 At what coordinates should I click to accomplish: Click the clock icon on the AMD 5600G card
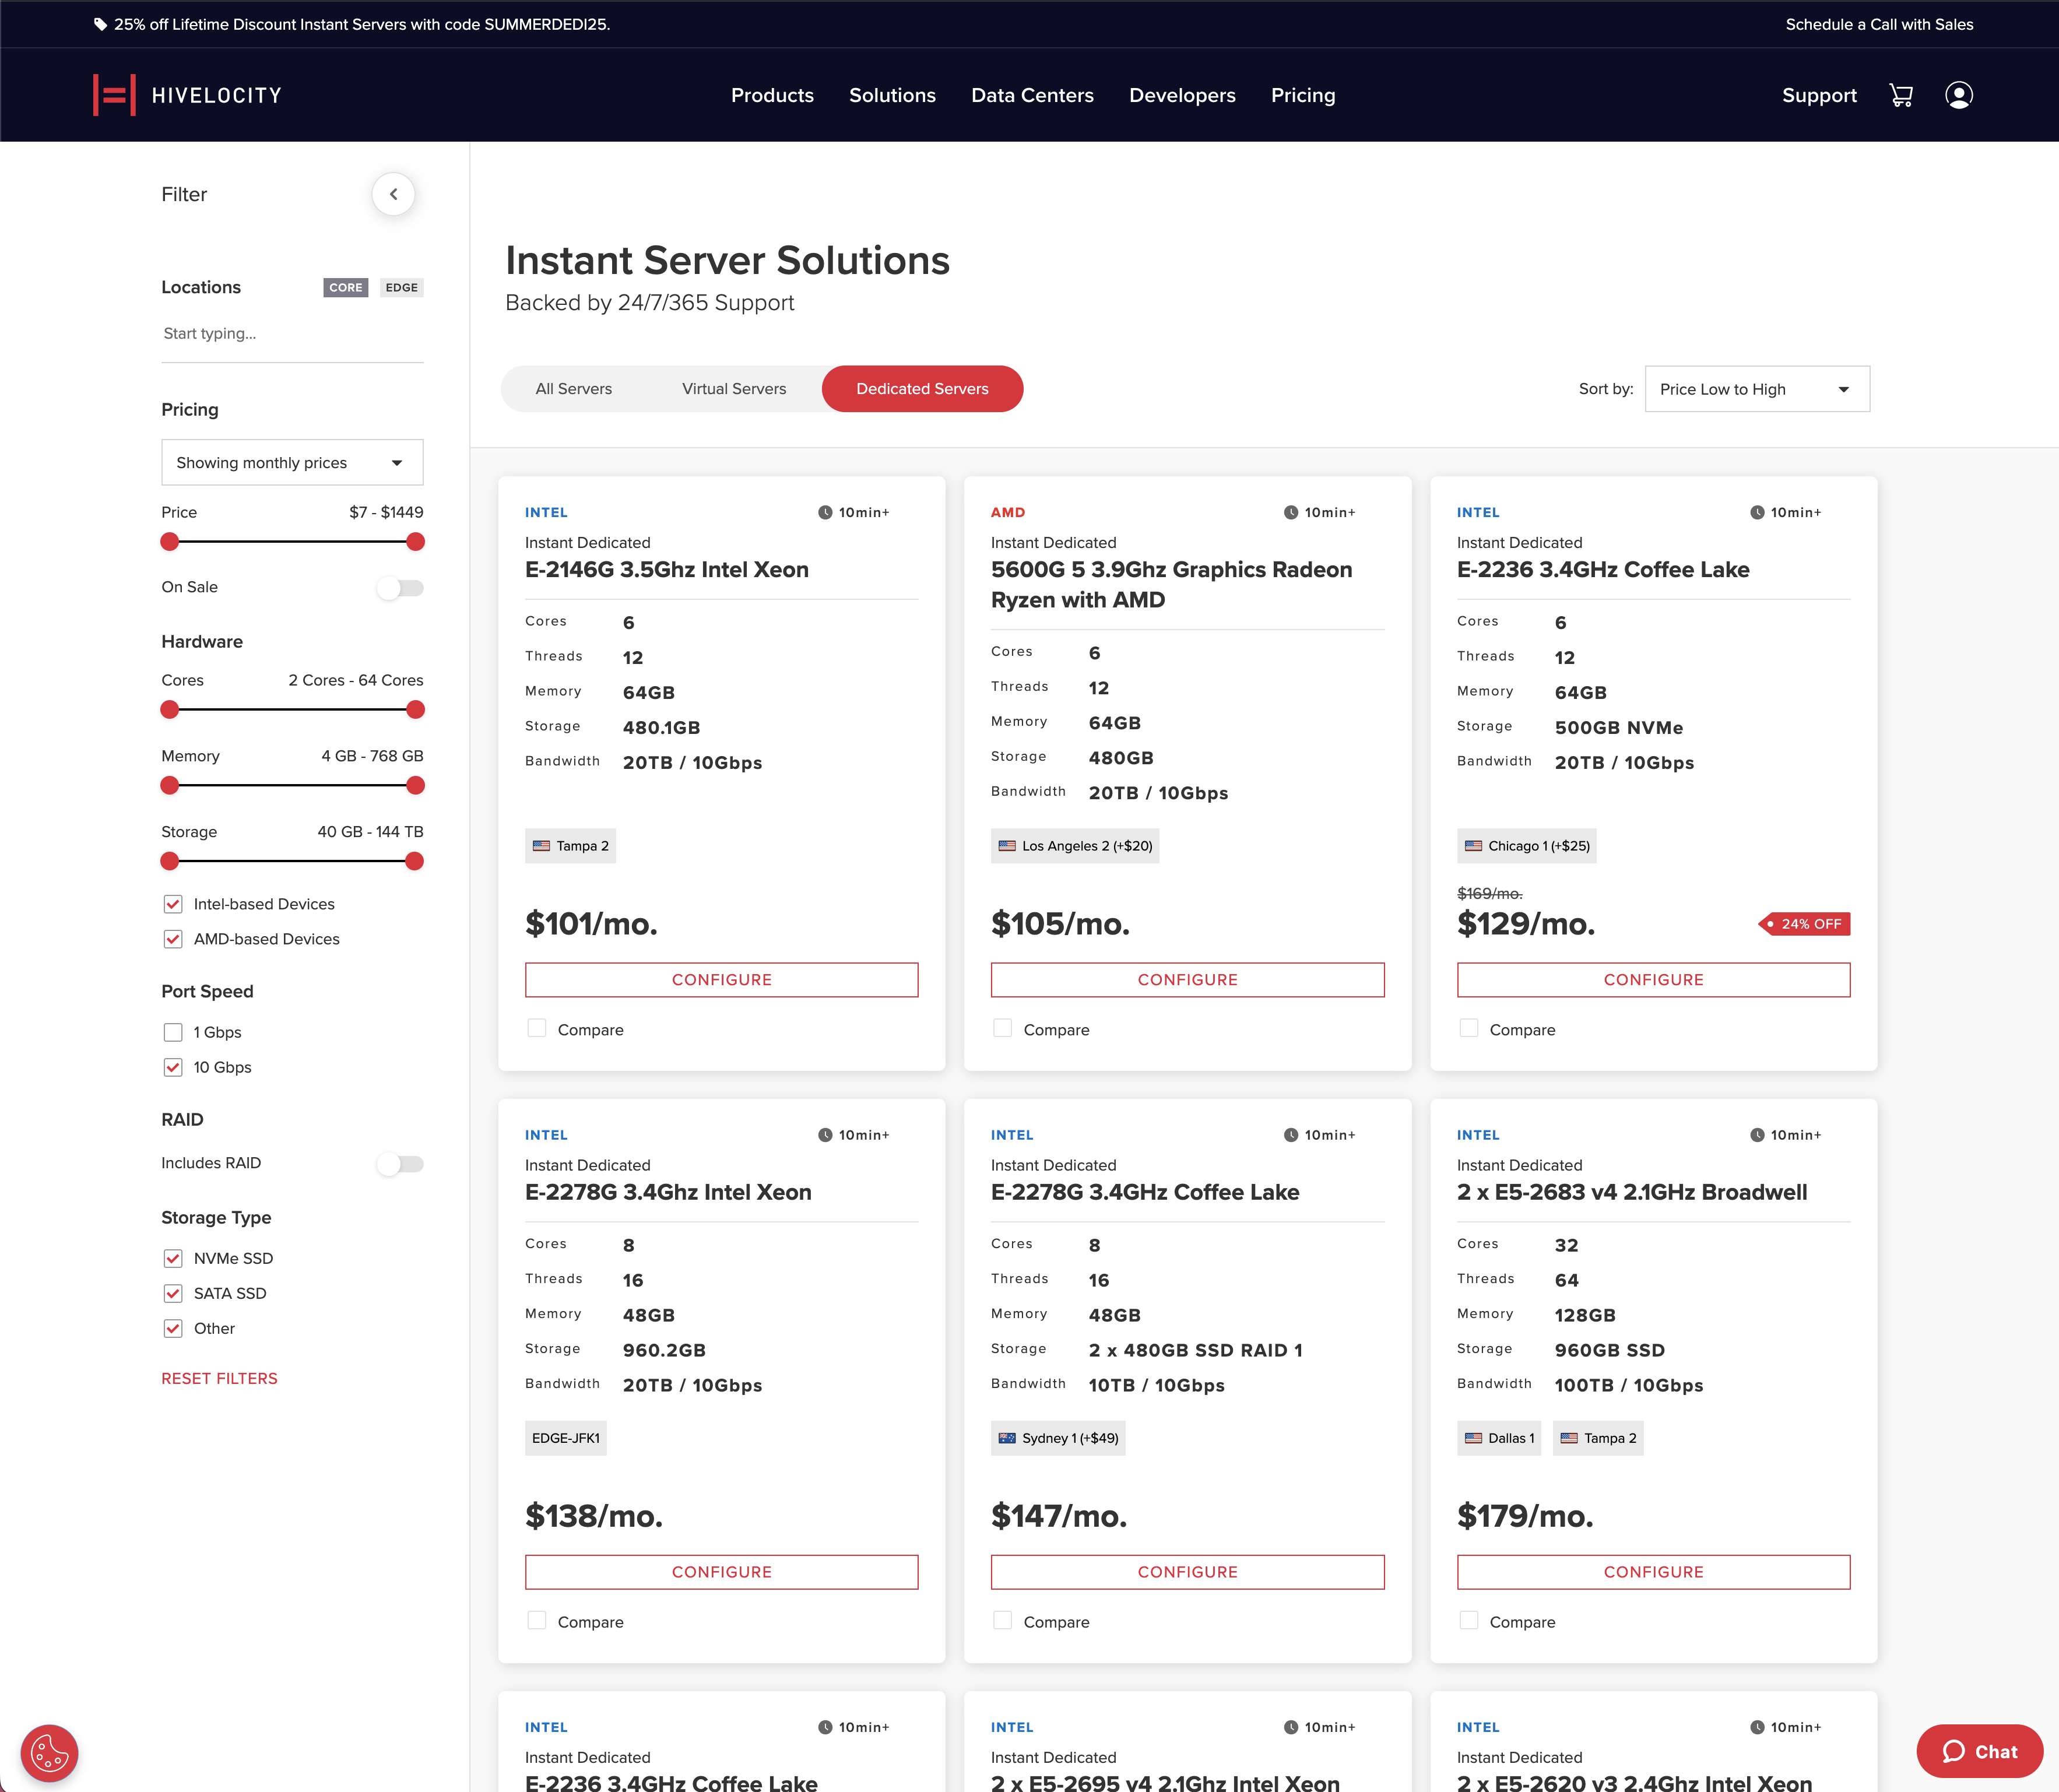point(1291,512)
